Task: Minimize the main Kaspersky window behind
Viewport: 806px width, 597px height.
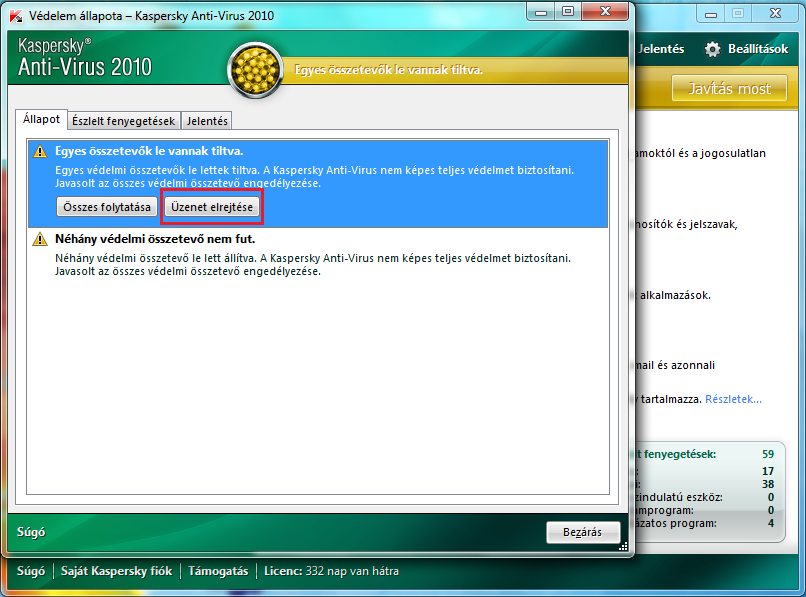Action: (711, 14)
